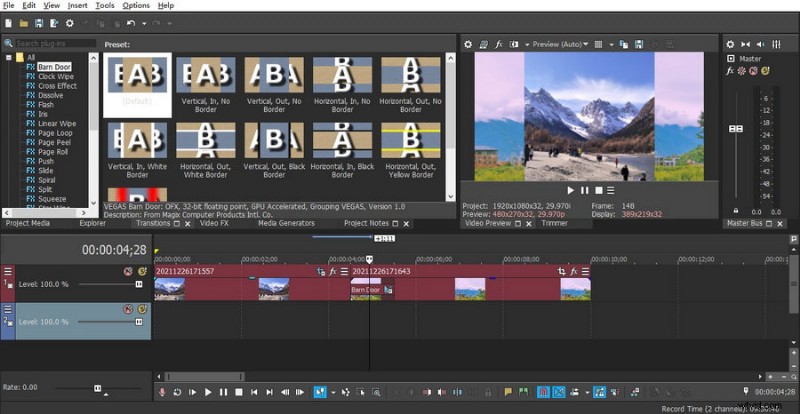800x414 pixels.
Task: Open the File menu
Action: [x=9, y=6]
